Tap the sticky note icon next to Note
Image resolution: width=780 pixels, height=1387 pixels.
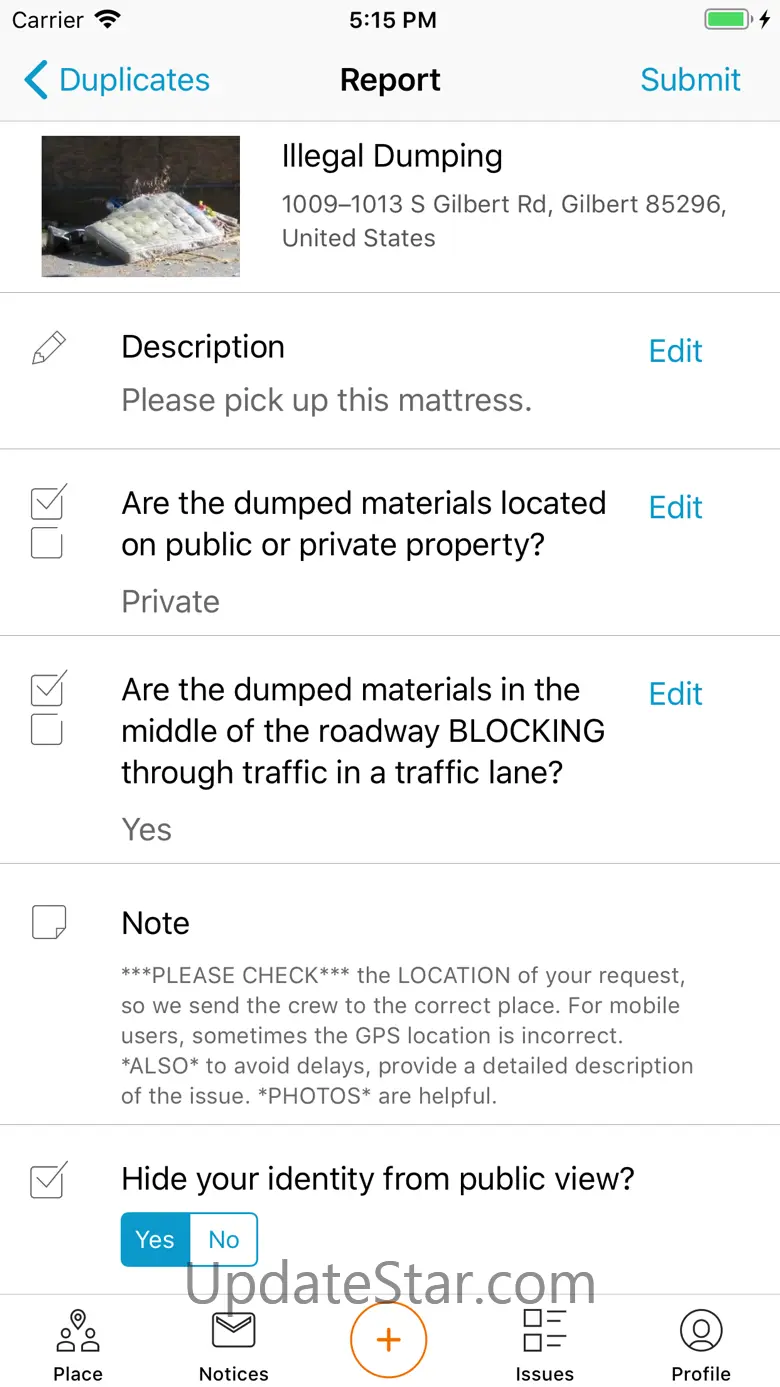49,922
